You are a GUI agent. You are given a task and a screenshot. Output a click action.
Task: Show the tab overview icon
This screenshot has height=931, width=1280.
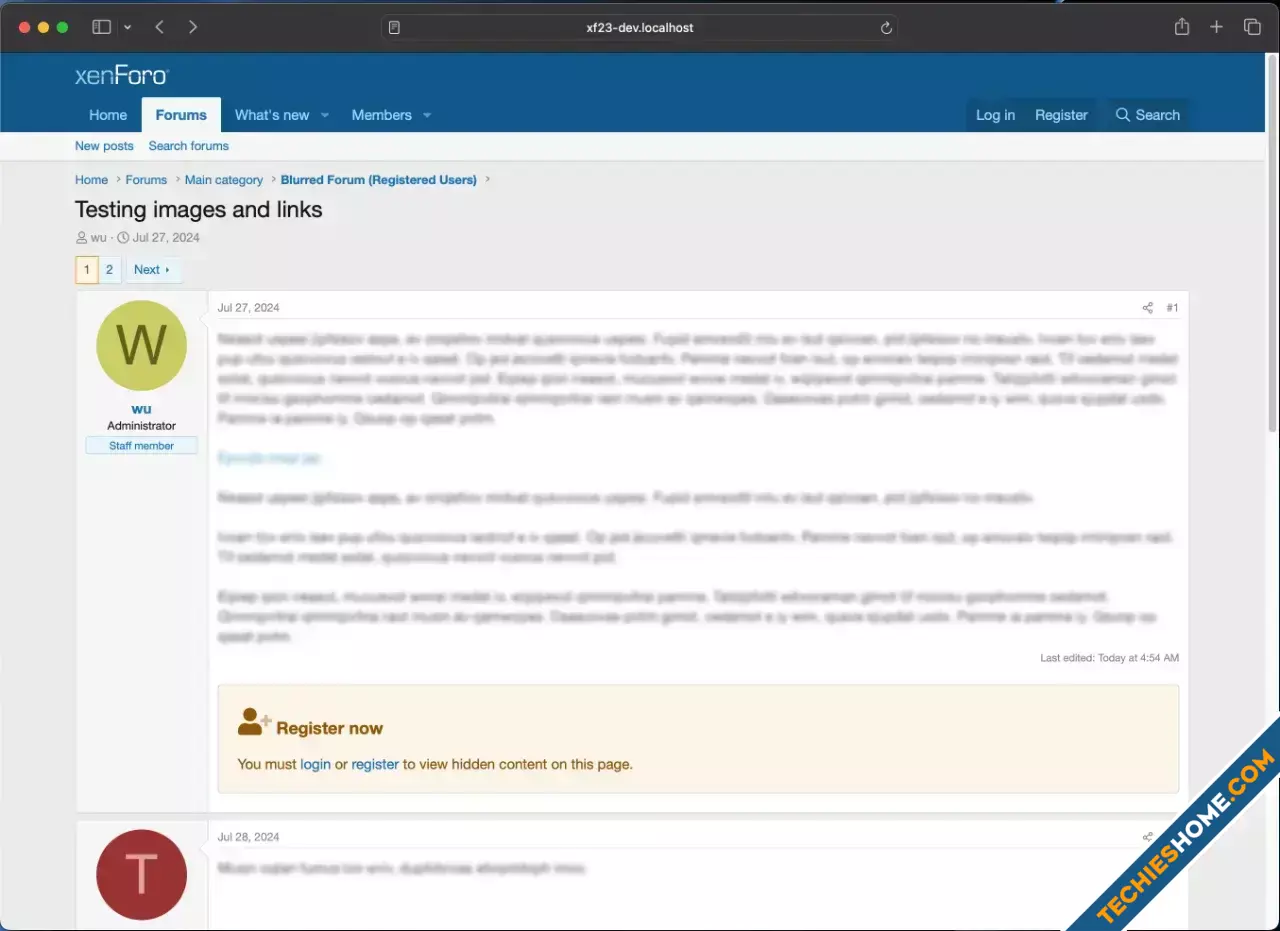click(x=1252, y=27)
